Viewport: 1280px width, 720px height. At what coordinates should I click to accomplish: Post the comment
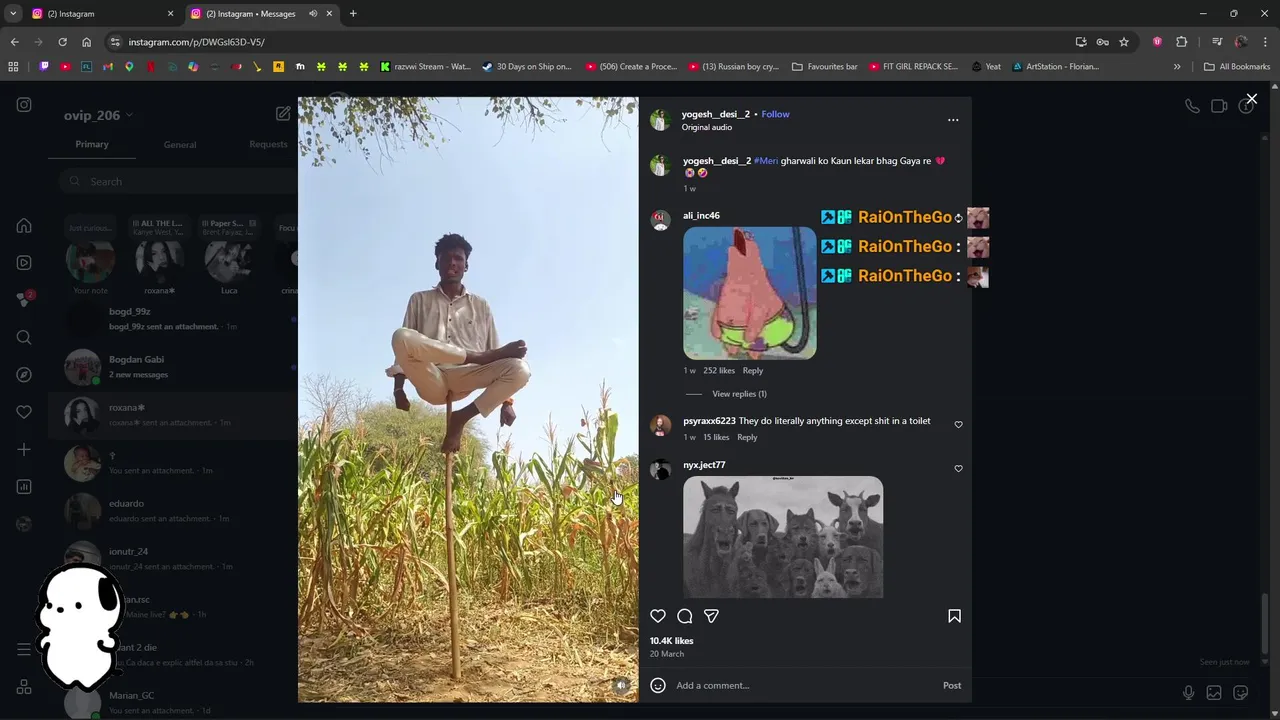pyautogui.click(x=952, y=685)
